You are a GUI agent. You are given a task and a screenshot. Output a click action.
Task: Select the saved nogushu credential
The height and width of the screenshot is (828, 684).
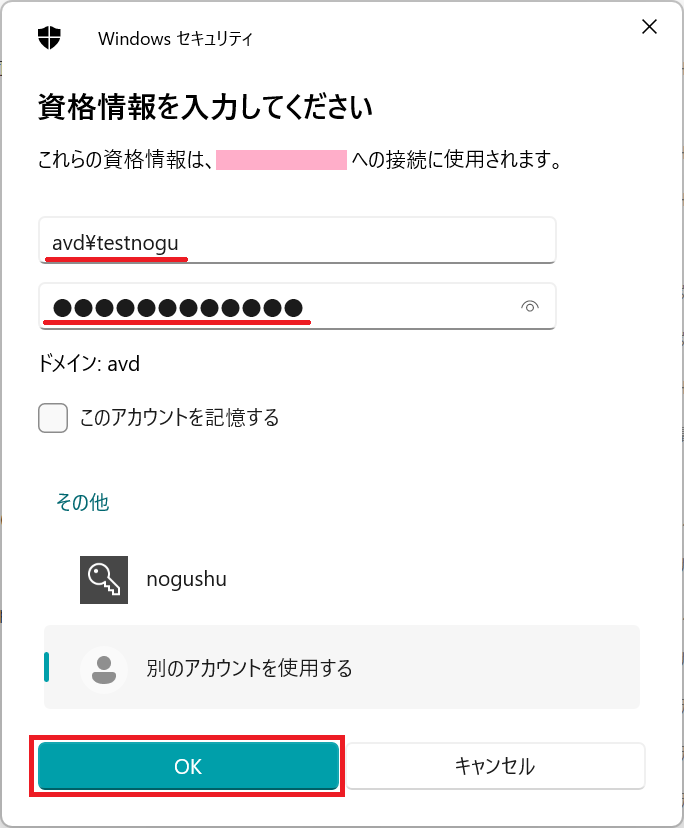[x=185, y=579]
